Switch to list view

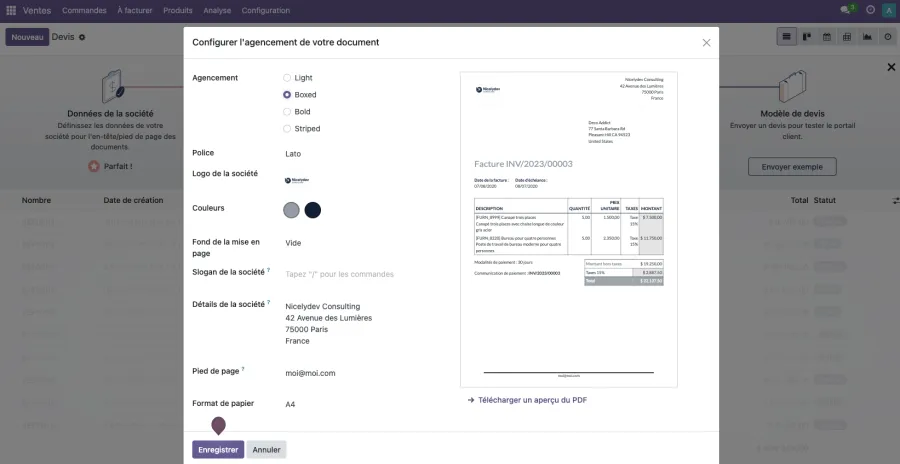(x=787, y=37)
